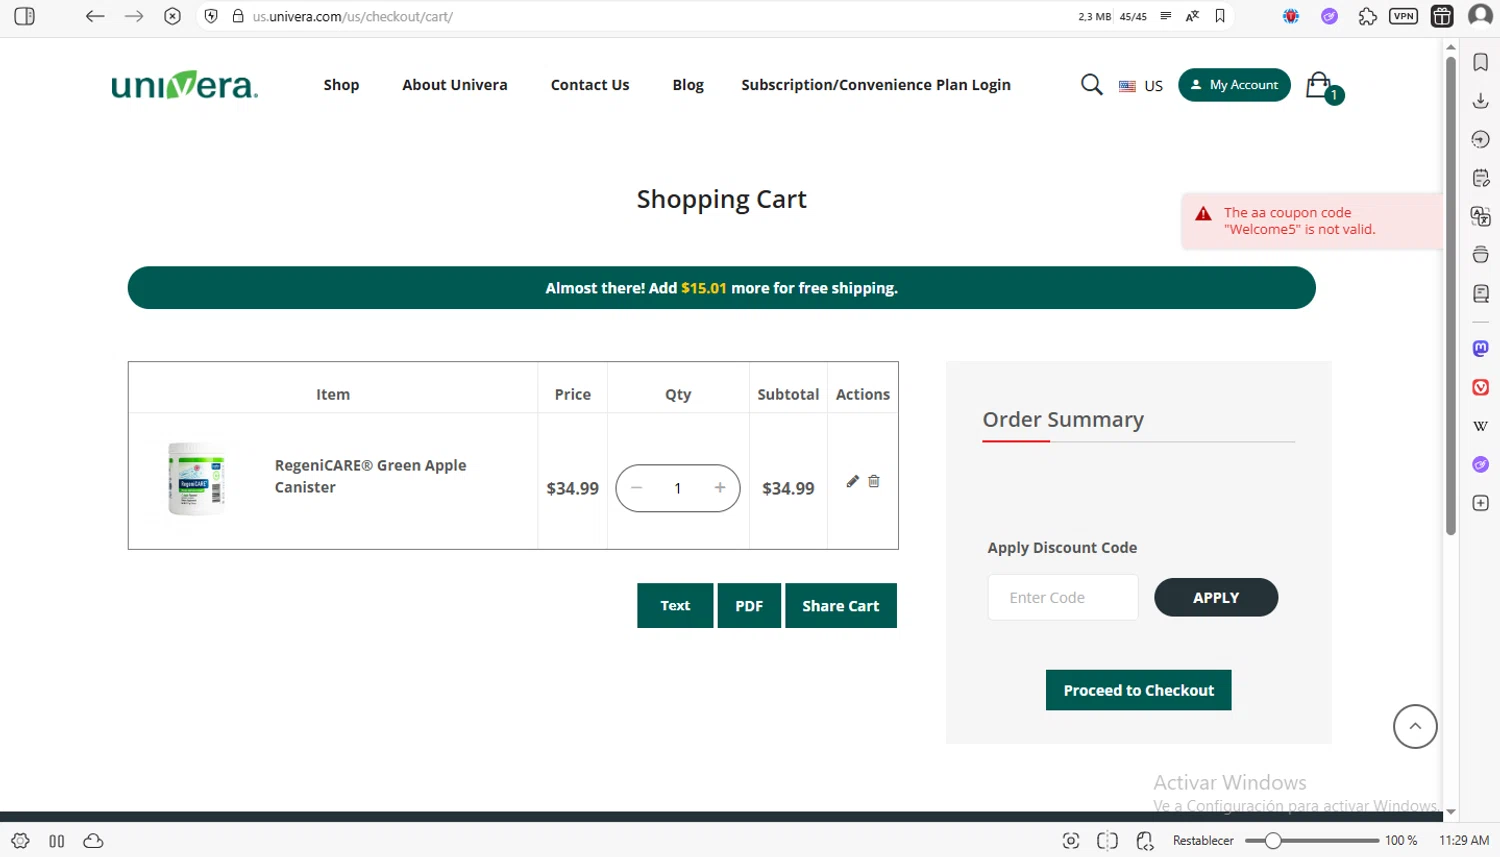Open Bookmarks panel in sidebar
The height and width of the screenshot is (857, 1500).
tap(1481, 62)
